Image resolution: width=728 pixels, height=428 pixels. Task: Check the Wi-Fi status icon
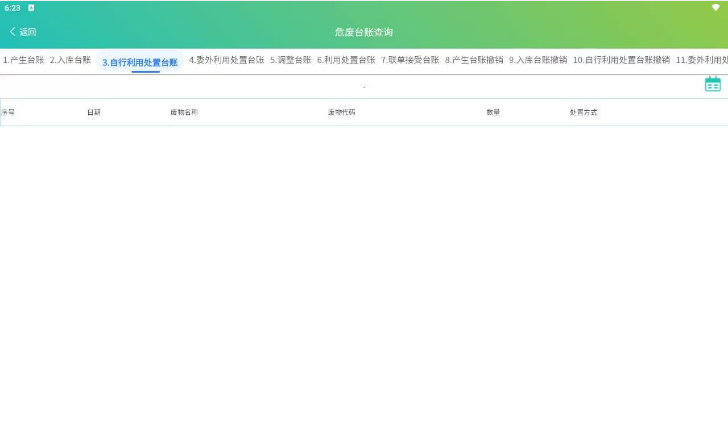tap(715, 7)
